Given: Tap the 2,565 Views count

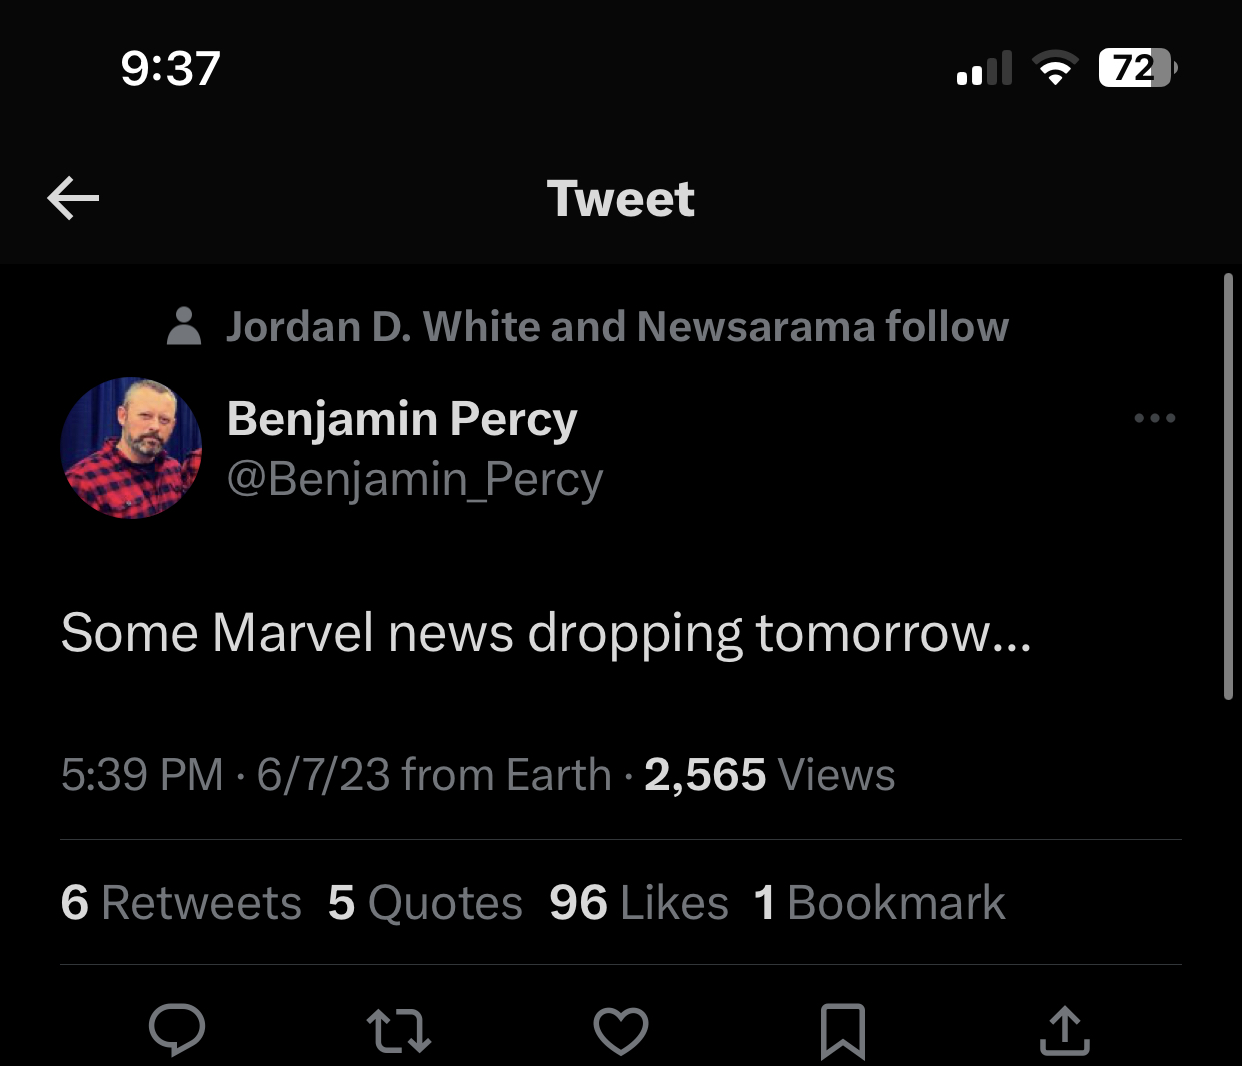Looking at the screenshot, I should (x=769, y=775).
